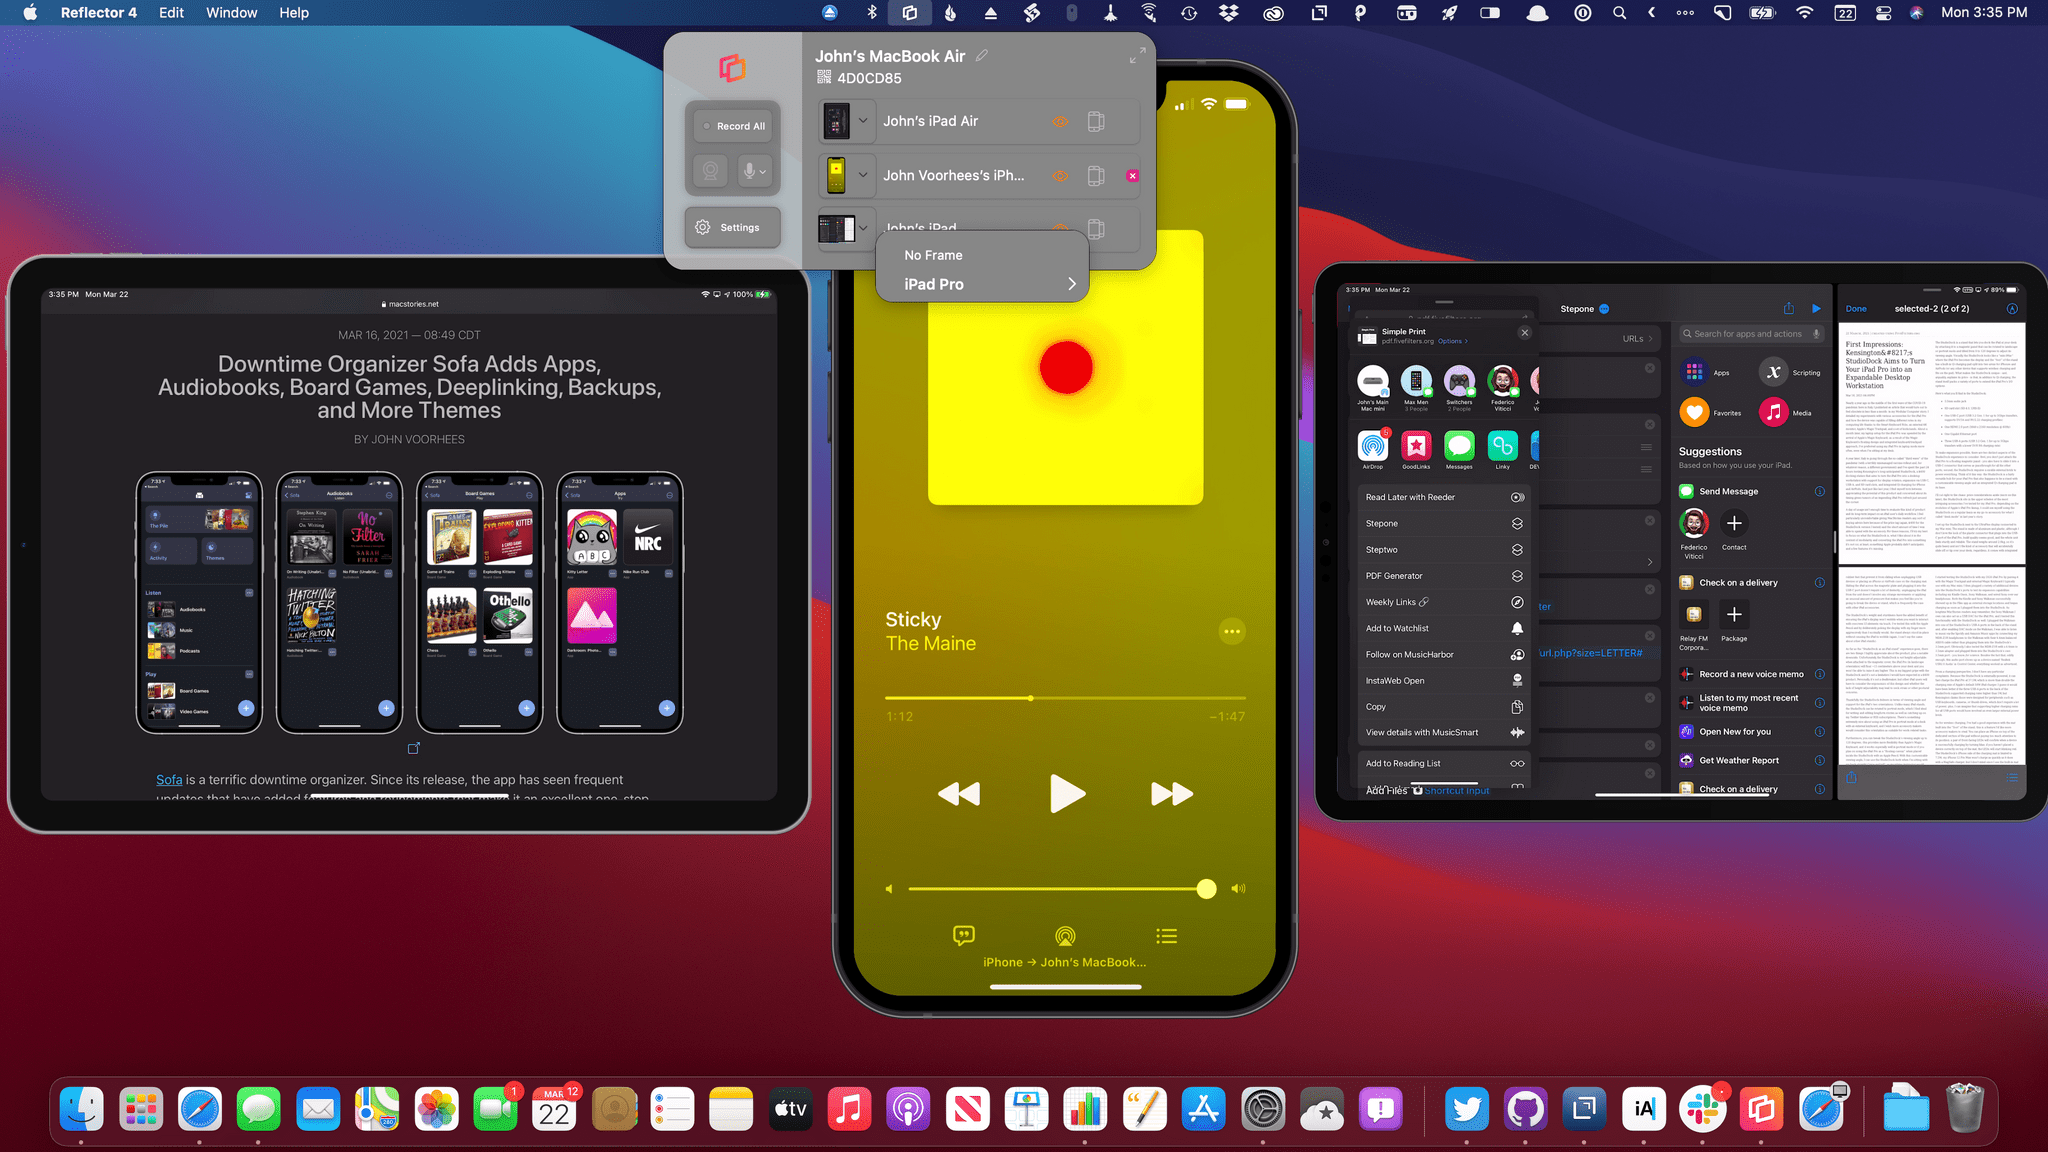Open the Media category in Shortcuts
Image resolution: width=2048 pixels, height=1152 pixels.
(1786, 412)
